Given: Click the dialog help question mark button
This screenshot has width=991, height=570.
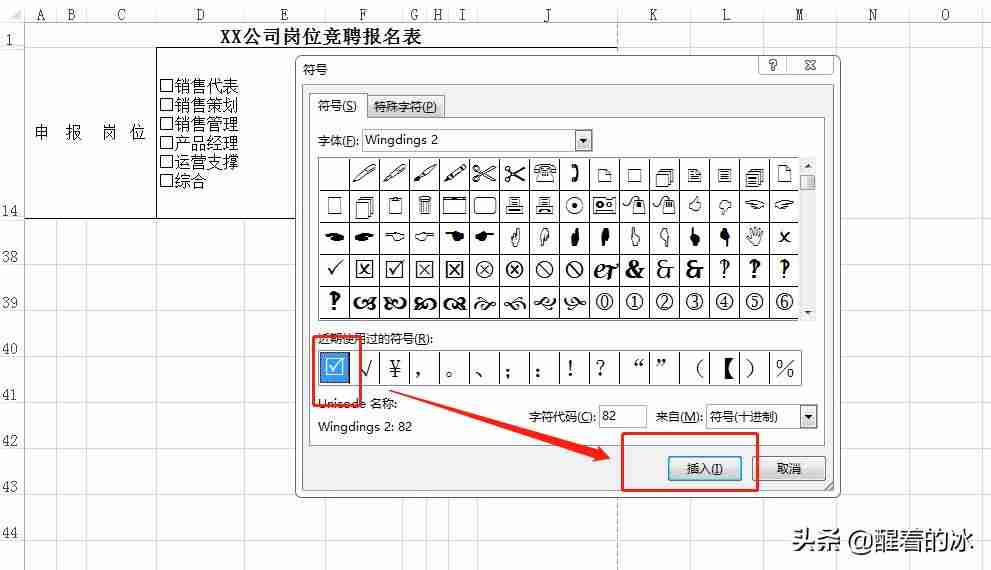Looking at the screenshot, I should 772,65.
